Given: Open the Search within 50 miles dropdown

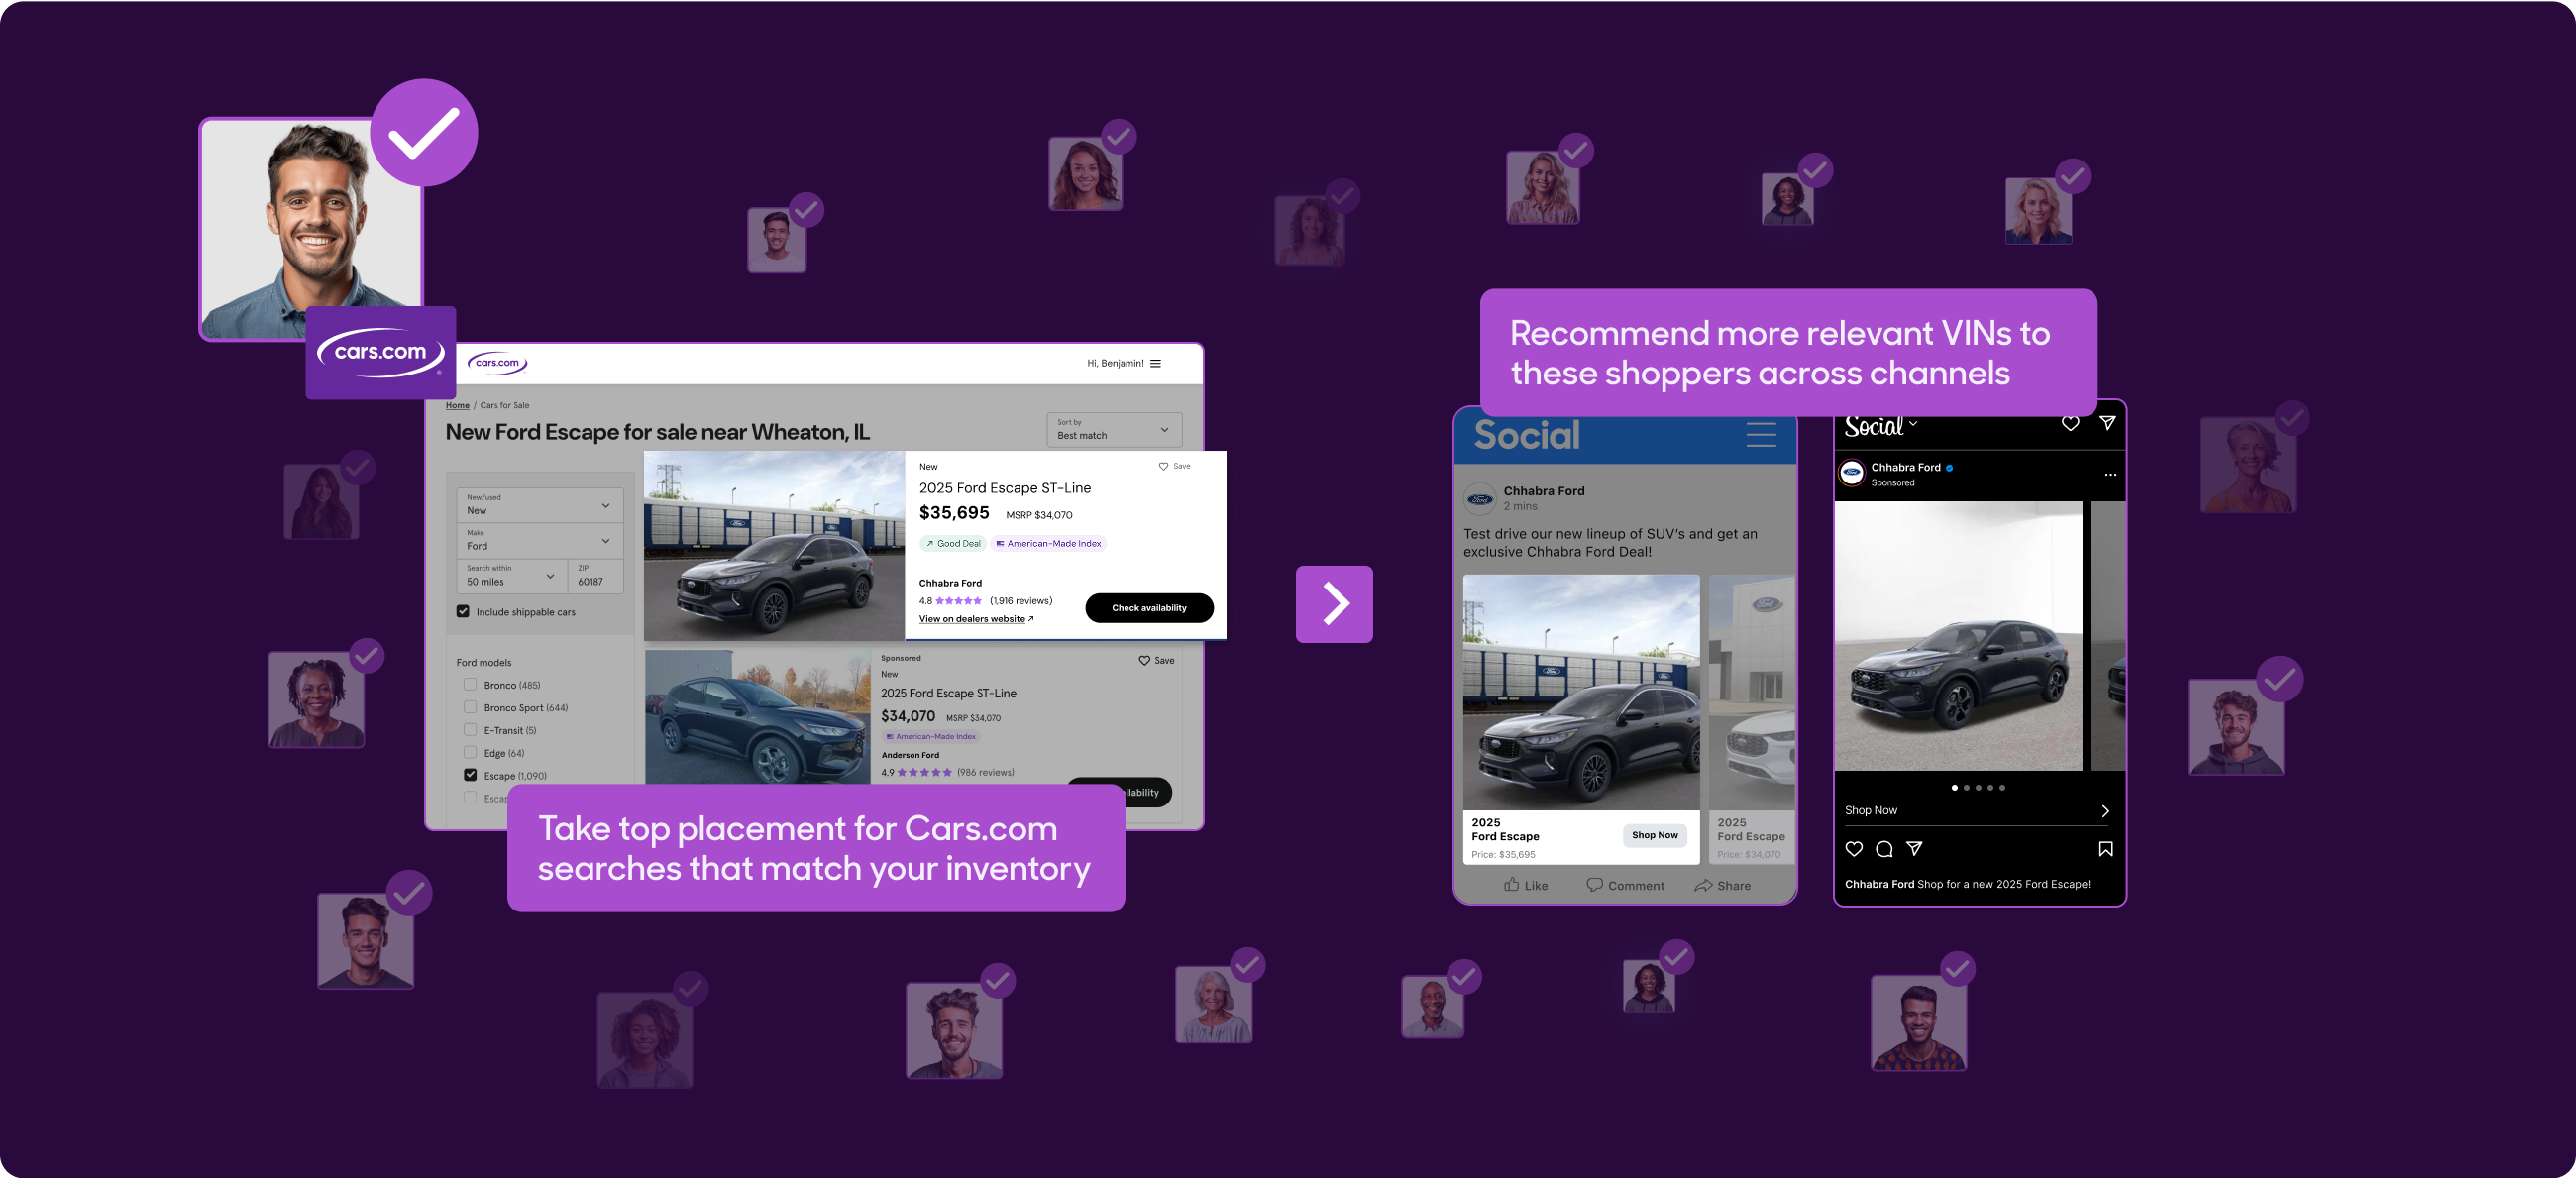Looking at the screenshot, I should [x=512, y=576].
